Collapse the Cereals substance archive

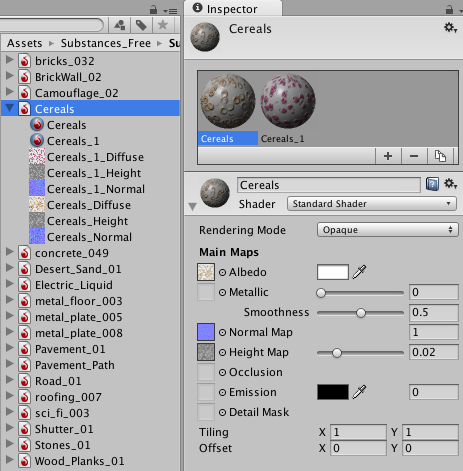click(10, 108)
